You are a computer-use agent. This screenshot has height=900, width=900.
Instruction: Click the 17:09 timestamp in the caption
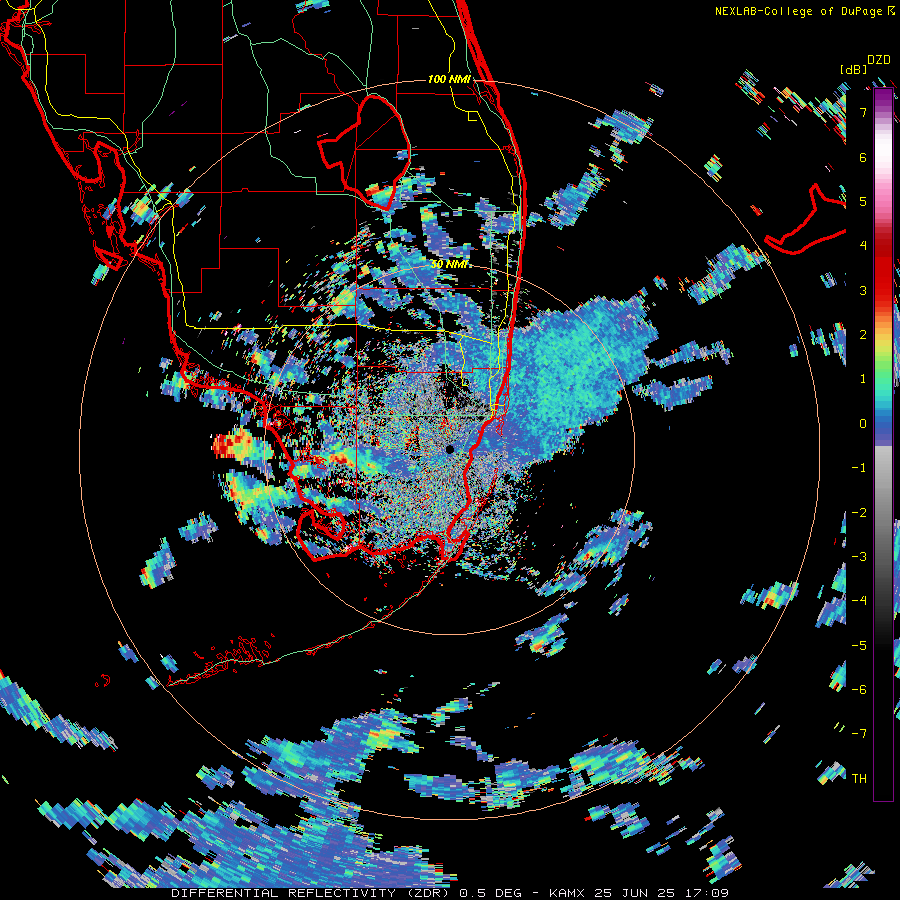coord(708,893)
